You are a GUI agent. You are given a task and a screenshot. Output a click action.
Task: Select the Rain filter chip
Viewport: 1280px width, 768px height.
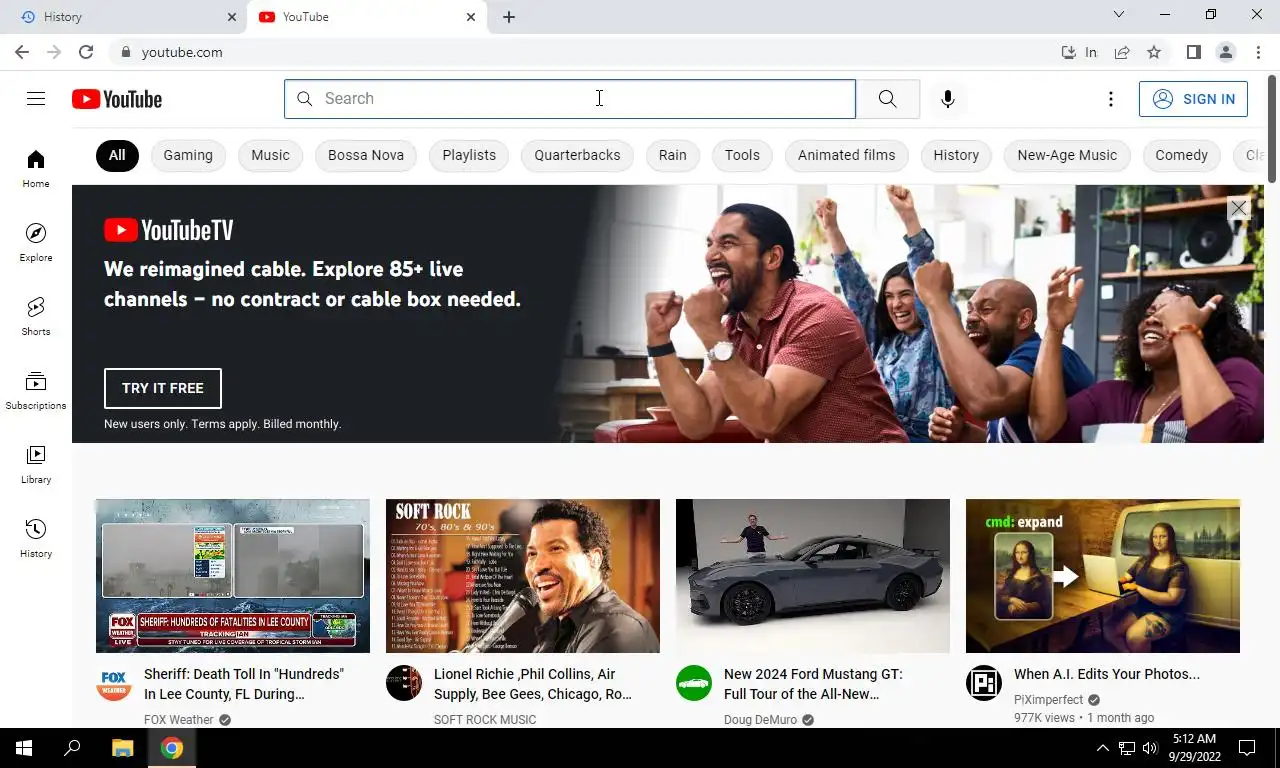point(673,155)
